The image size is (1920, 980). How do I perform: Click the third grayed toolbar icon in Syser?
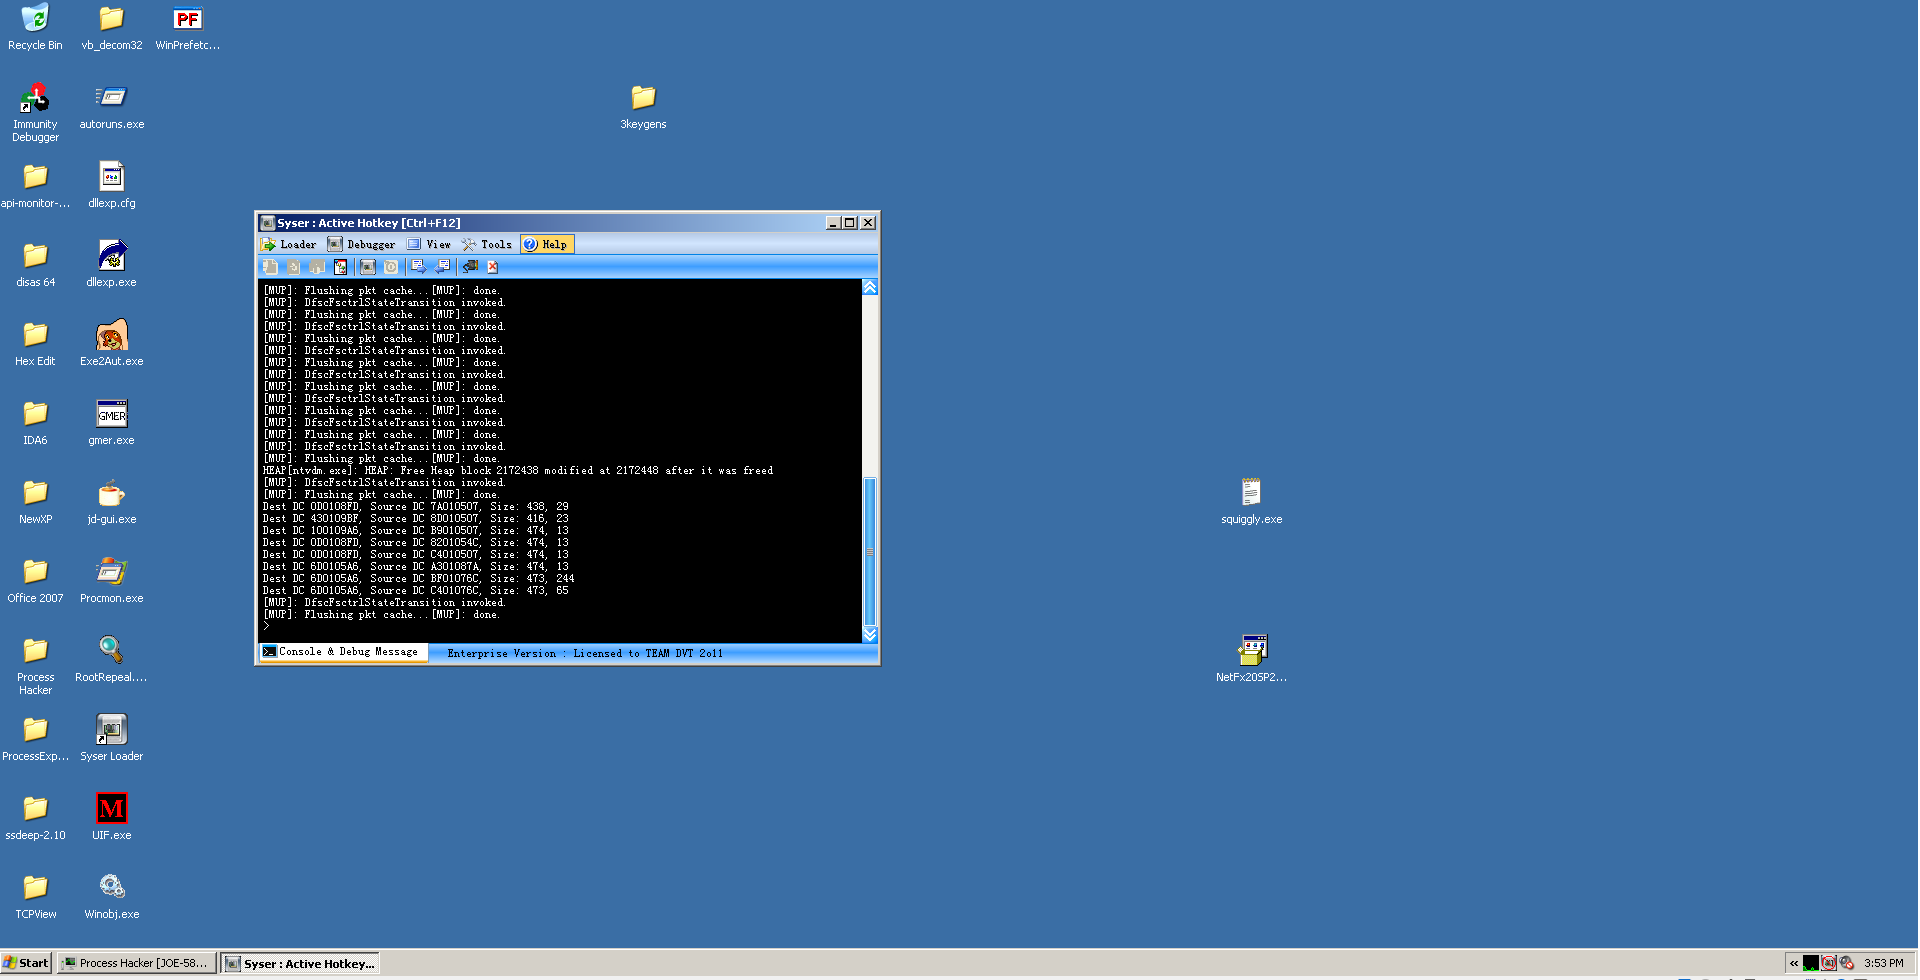click(317, 267)
